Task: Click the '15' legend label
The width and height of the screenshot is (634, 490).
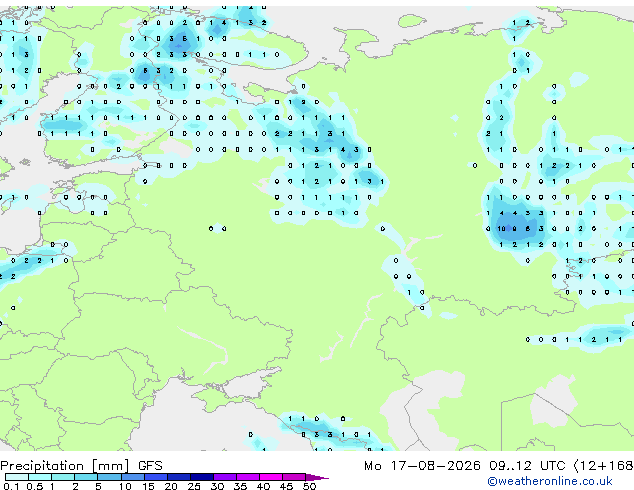Action: pos(148,486)
